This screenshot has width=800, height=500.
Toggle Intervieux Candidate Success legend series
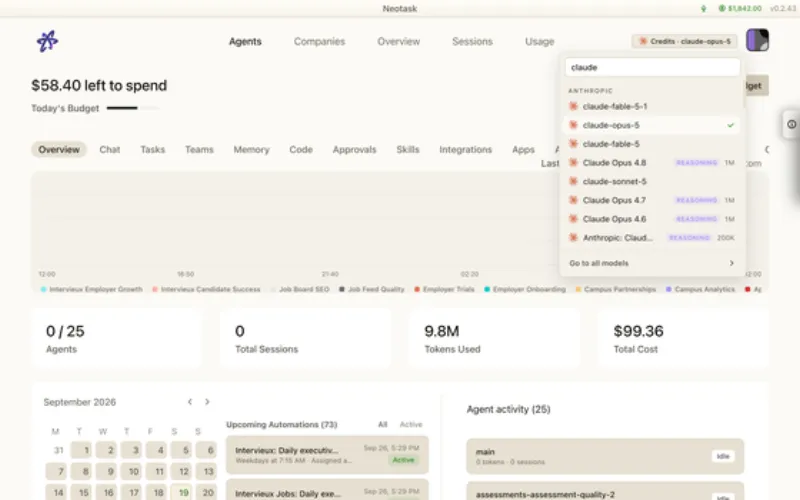(206, 289)
